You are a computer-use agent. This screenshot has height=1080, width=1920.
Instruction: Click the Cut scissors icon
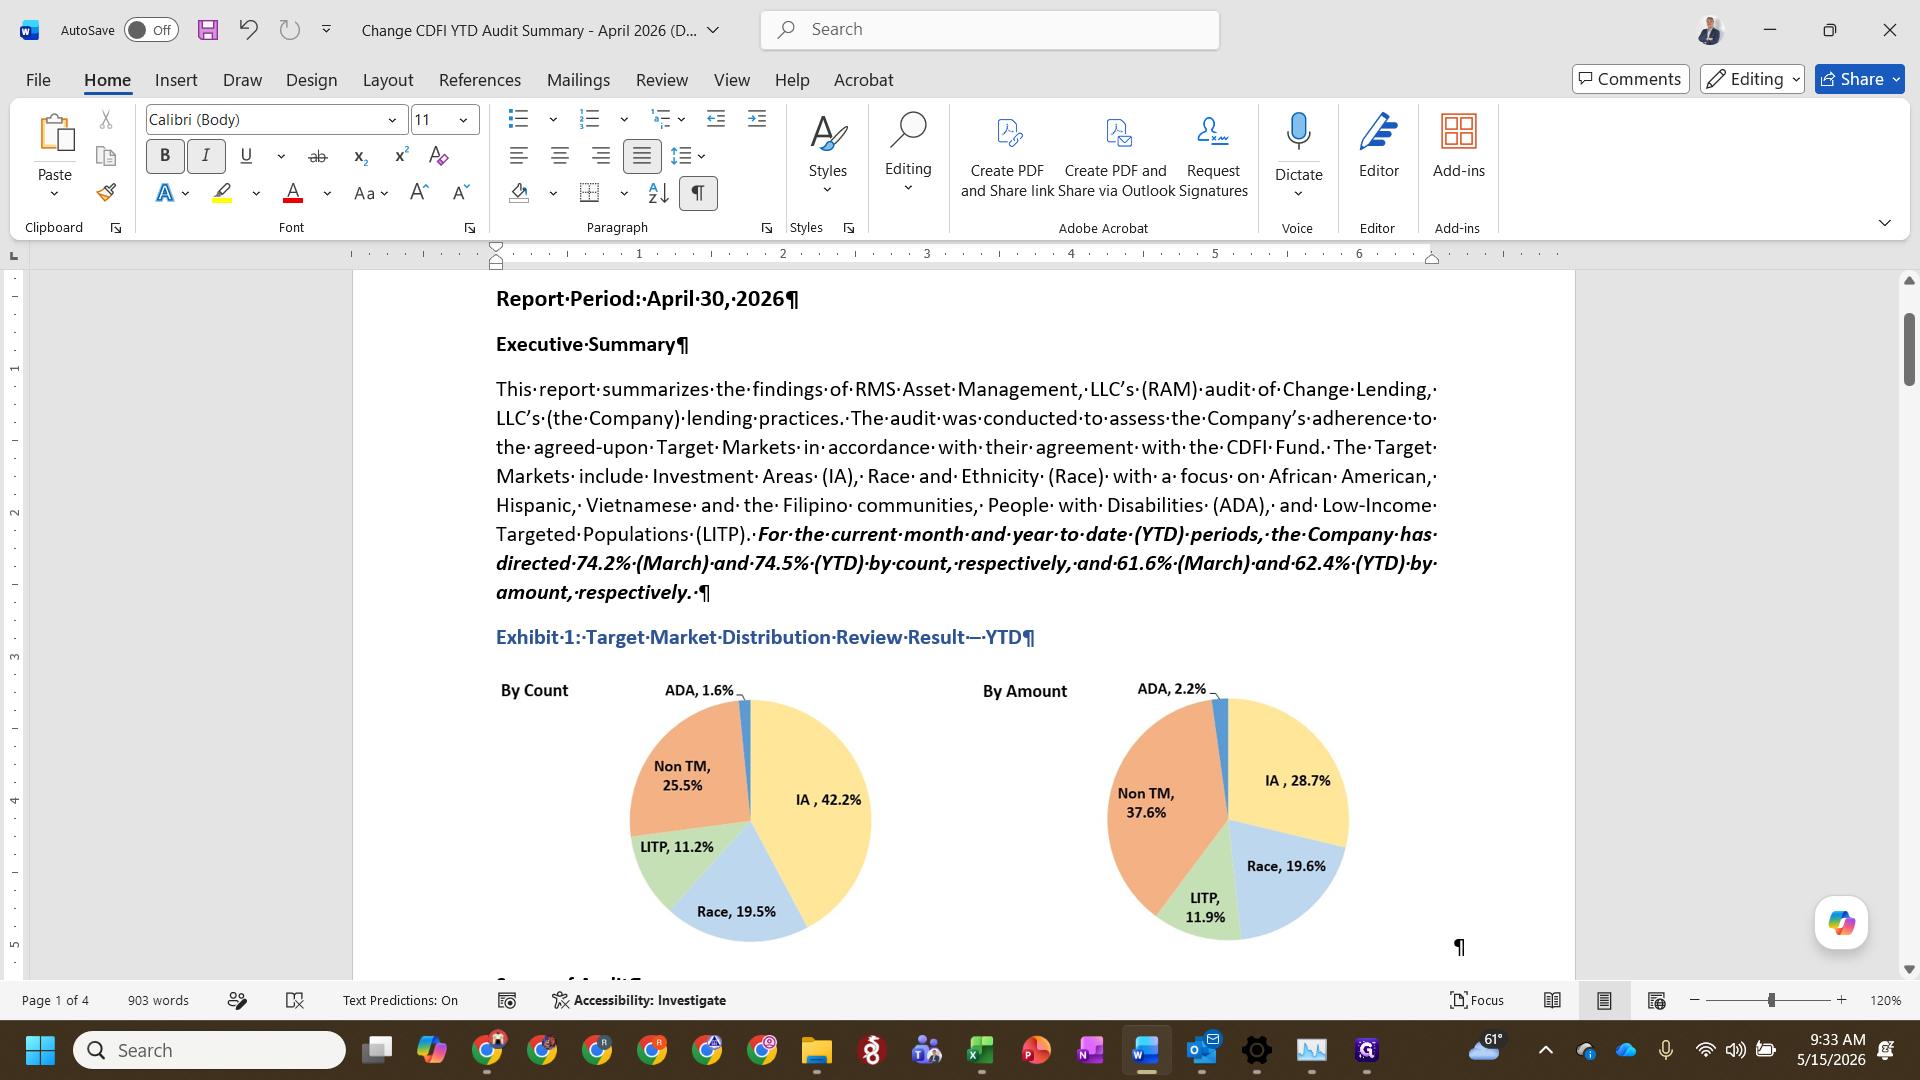[x=106, y=119]
